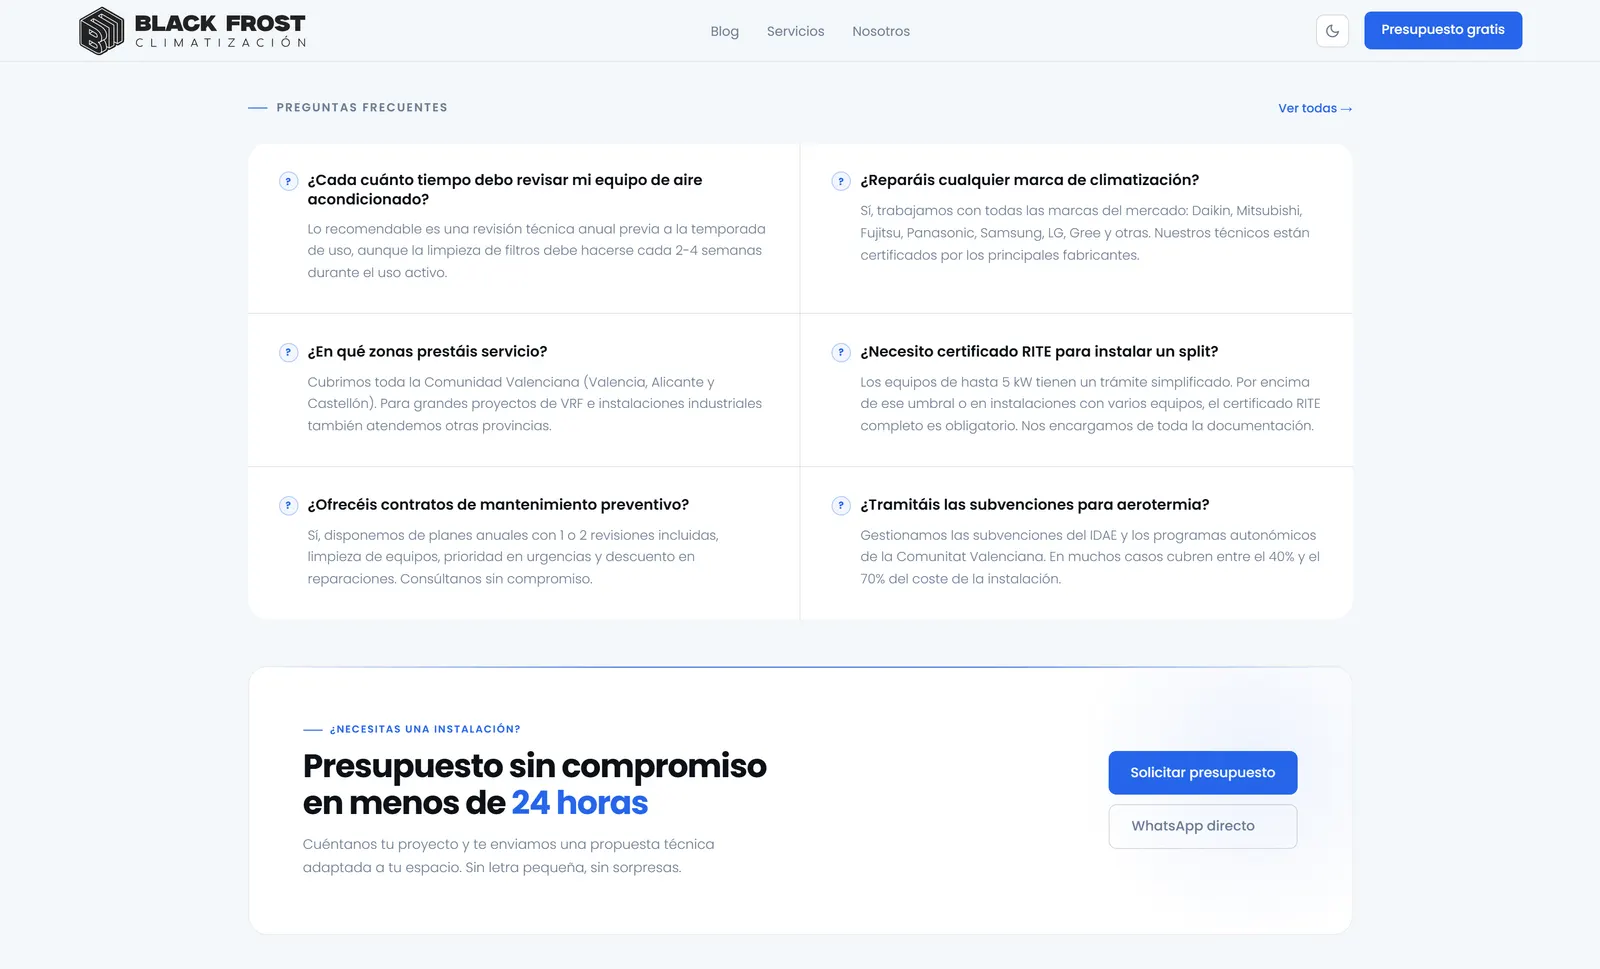Click the Black Frost Climatización logo

click(192, 31)
